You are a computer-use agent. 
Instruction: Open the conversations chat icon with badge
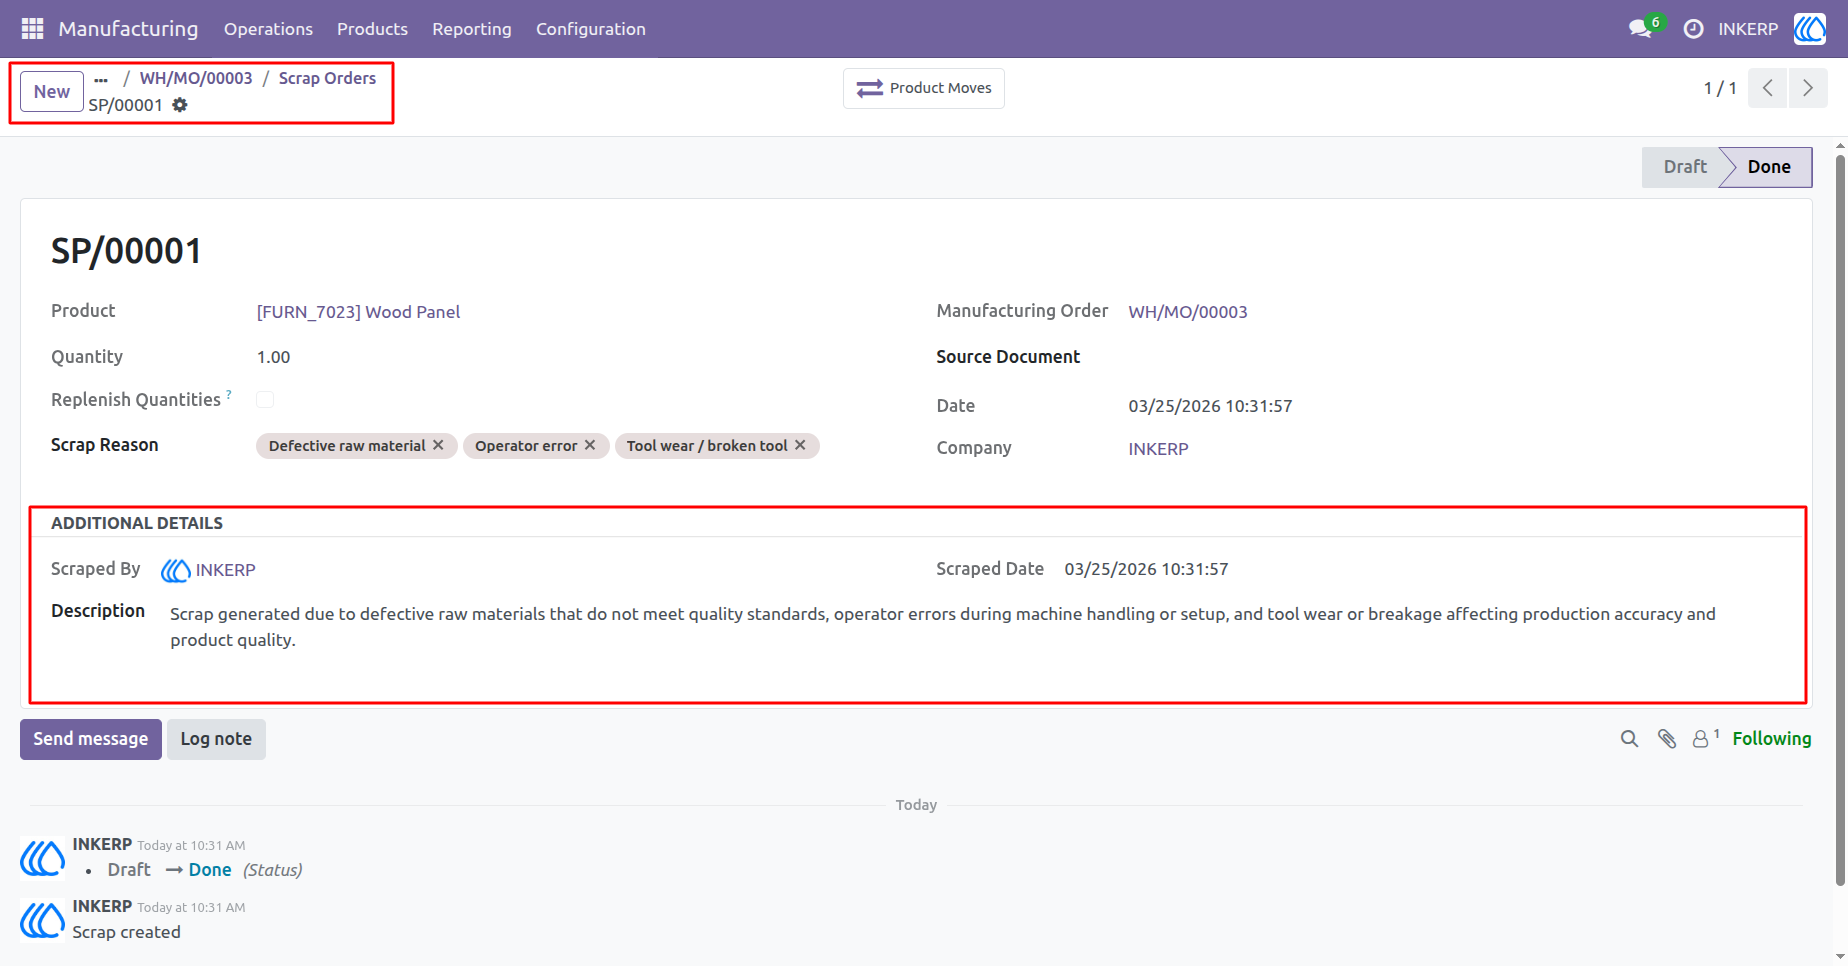[1641, 28]
